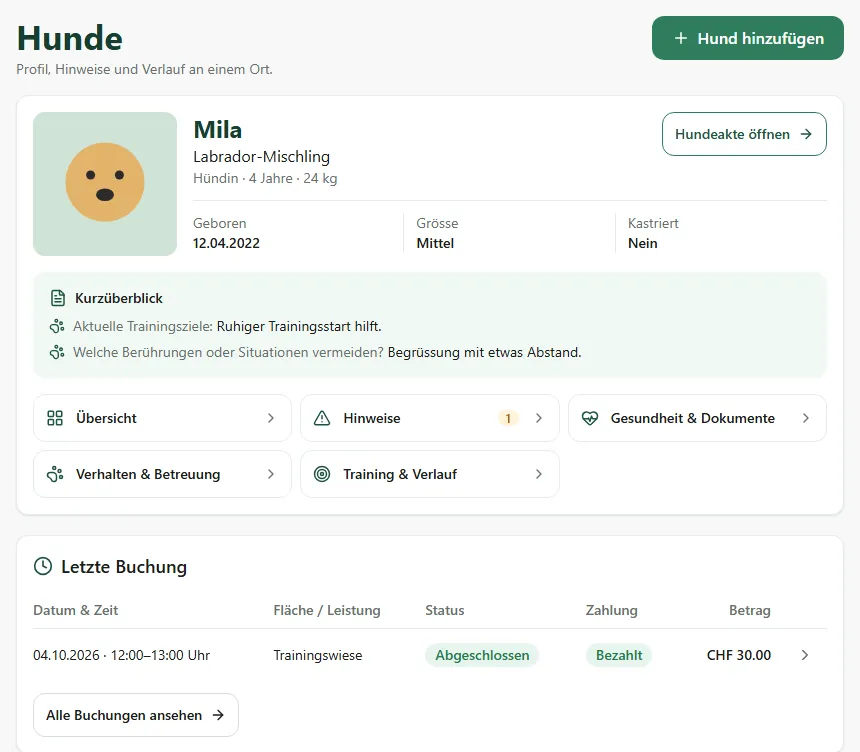Open the Hundeakte for Mila
The image size is (860, 752).
(x=744, y=134)
